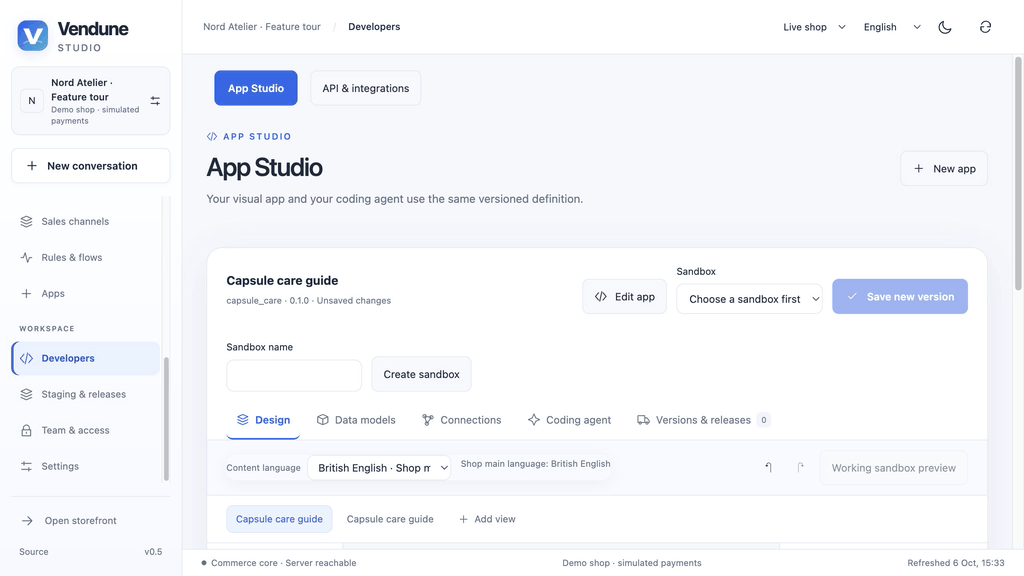Open Versions & releases tab

pyautogui.click(x=703, y=420)
